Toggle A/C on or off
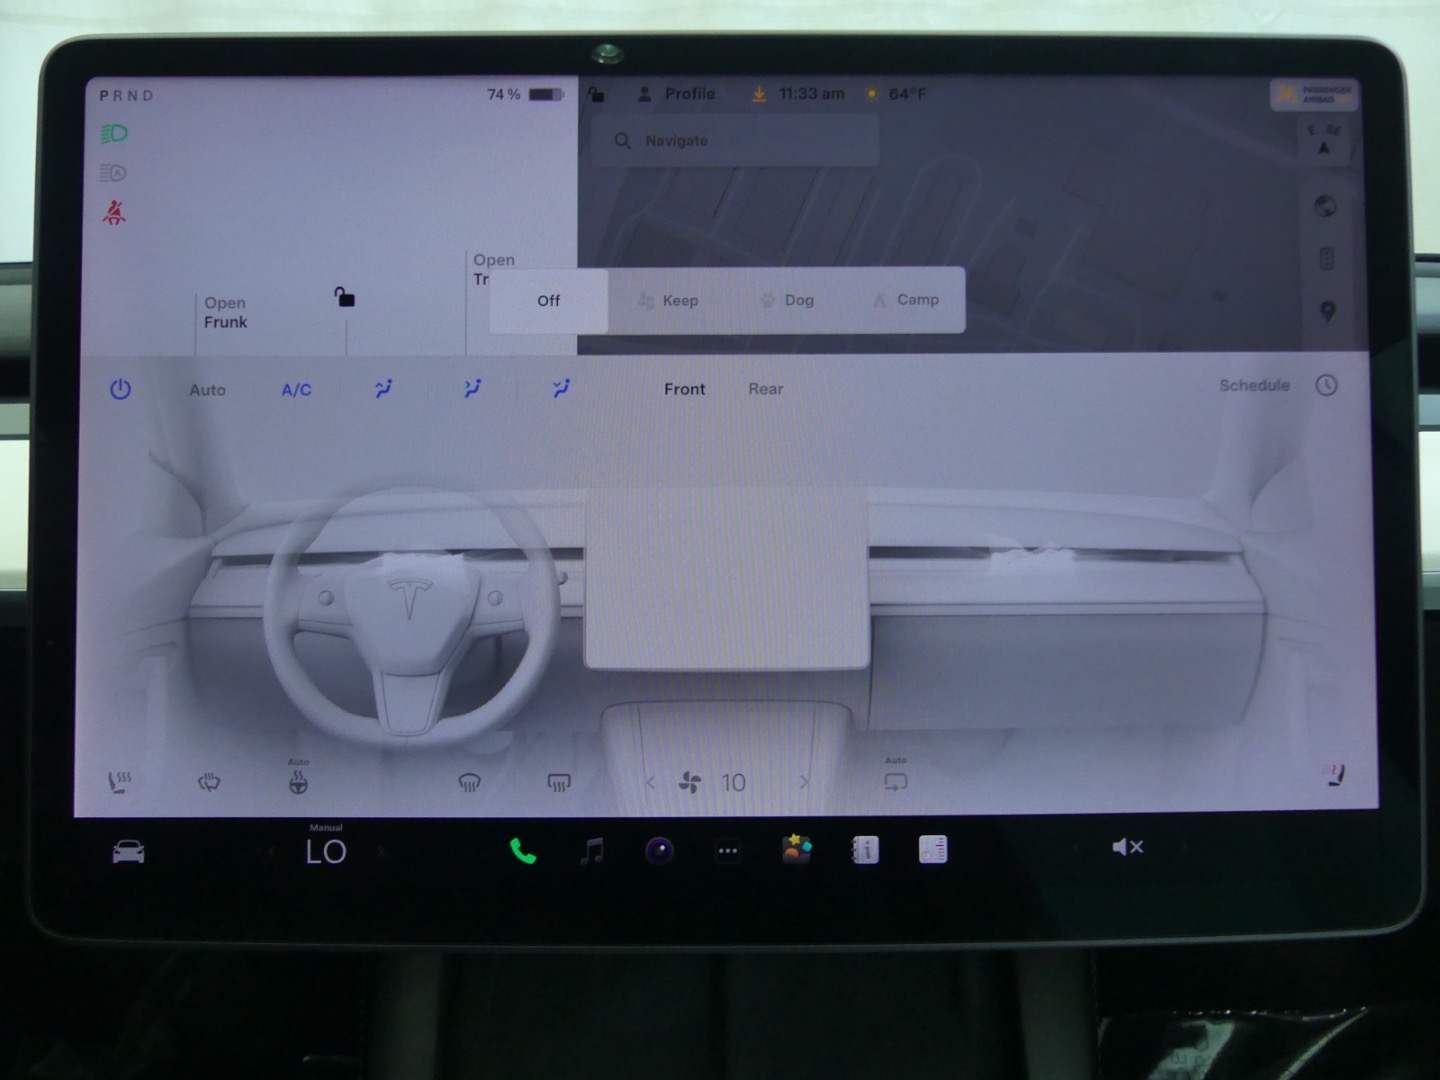 coord(296,390)
